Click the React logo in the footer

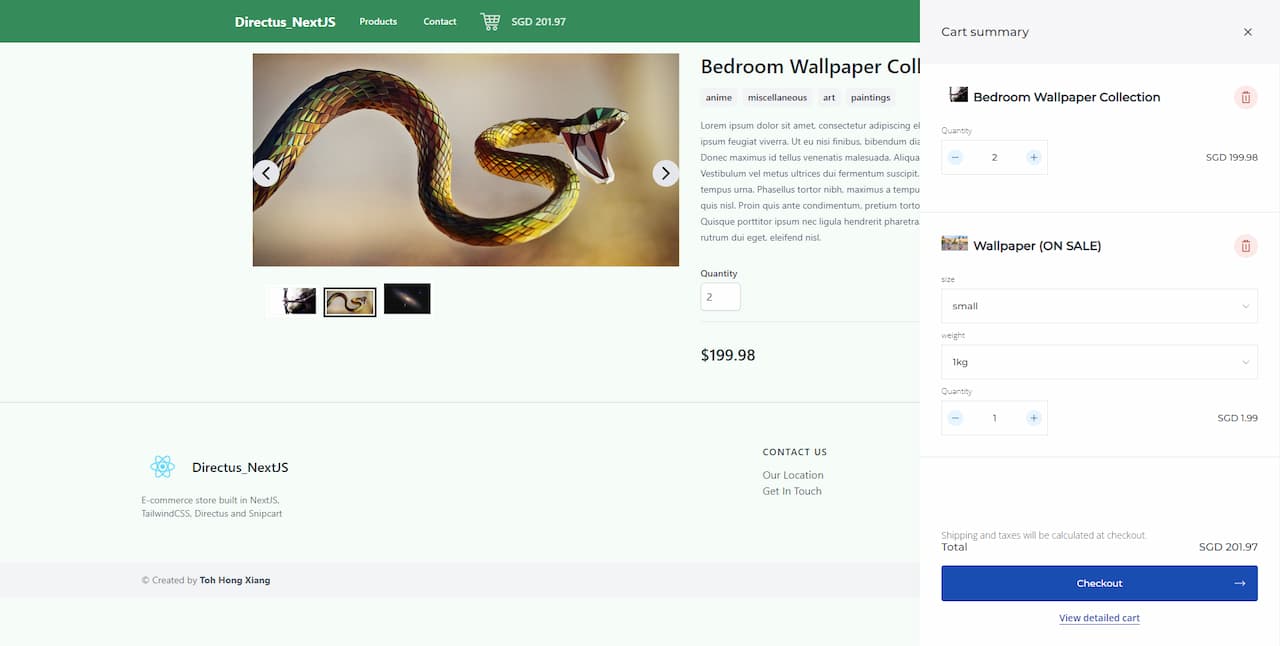(163, 467)
